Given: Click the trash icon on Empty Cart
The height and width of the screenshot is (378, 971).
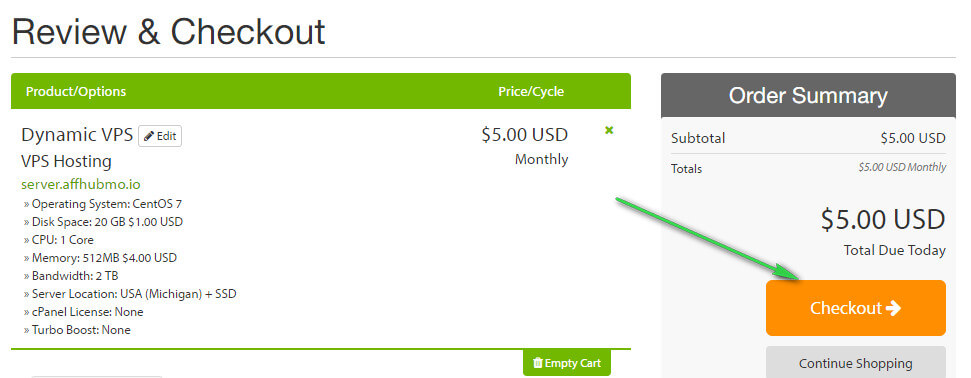Looking at the screenshot, I should (x=538, y=363).
